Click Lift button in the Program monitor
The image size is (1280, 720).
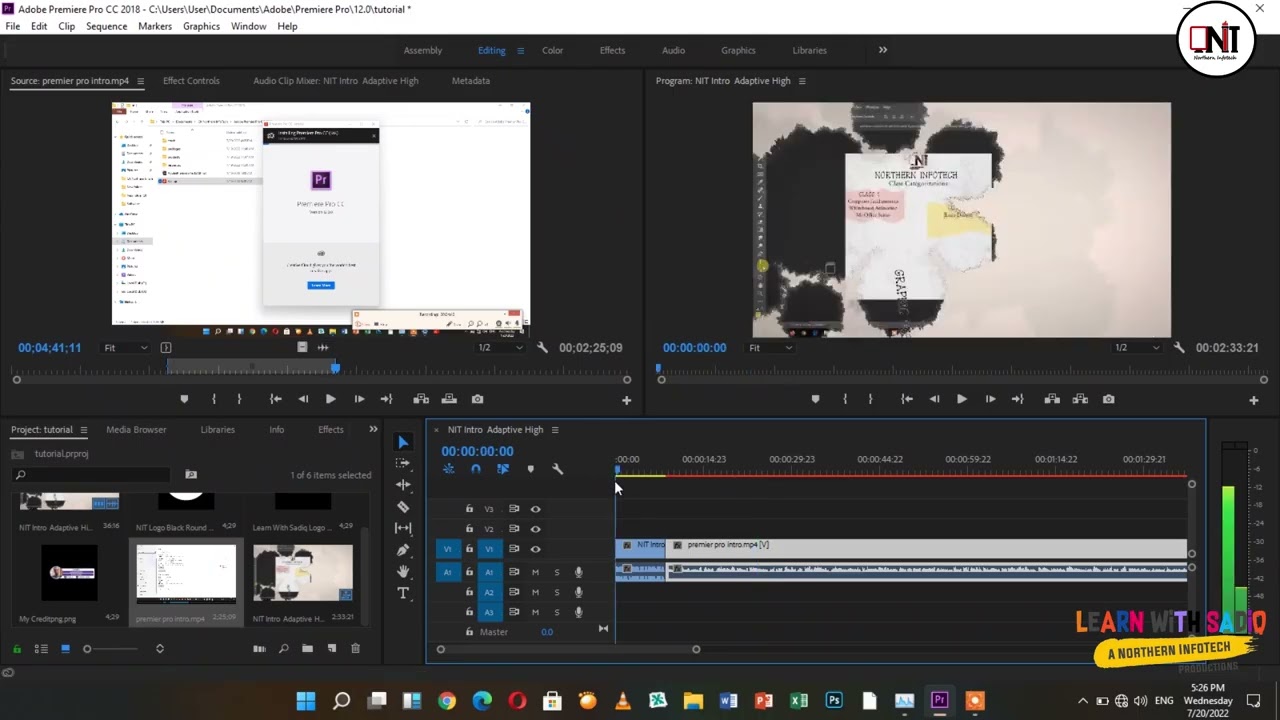1052,399
